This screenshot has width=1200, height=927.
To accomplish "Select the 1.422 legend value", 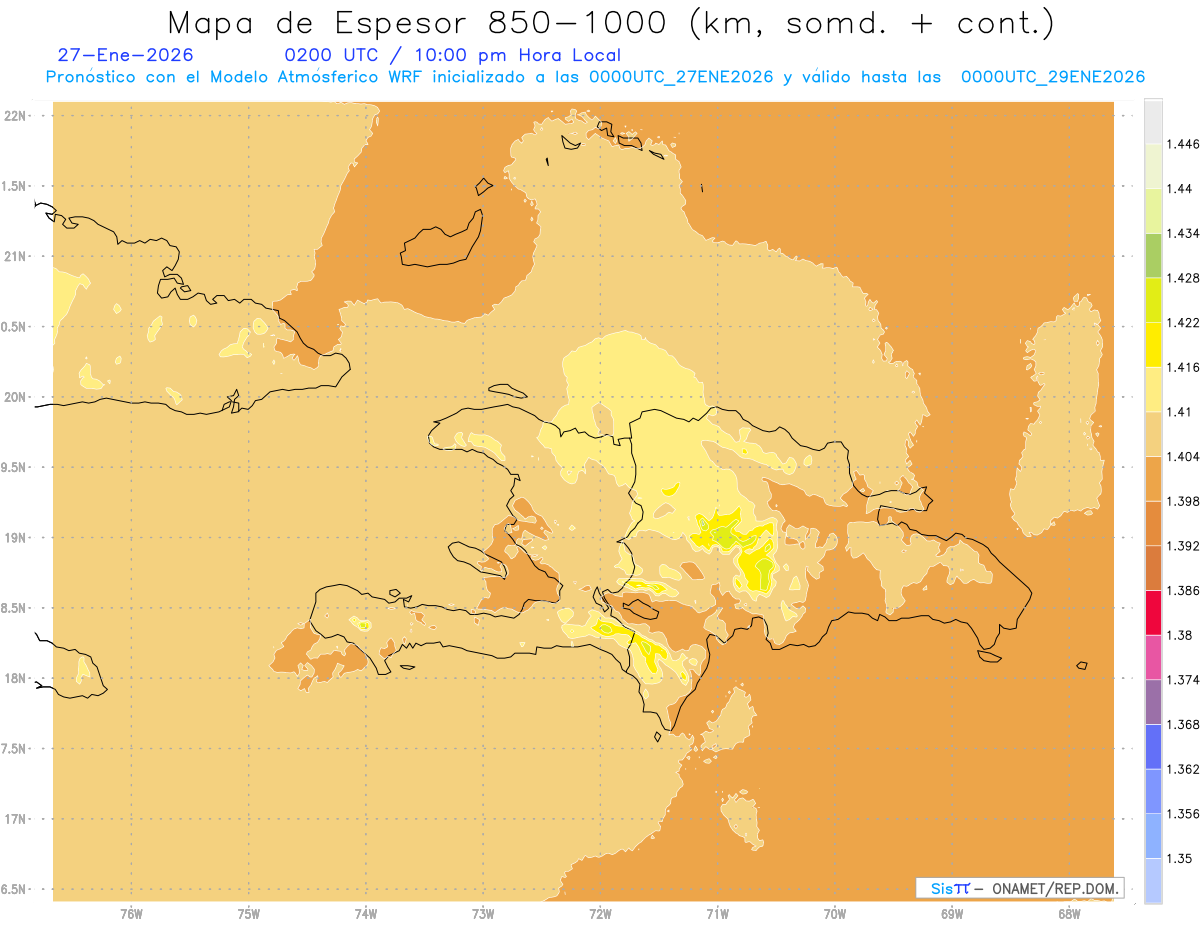I will (1184, 322).
